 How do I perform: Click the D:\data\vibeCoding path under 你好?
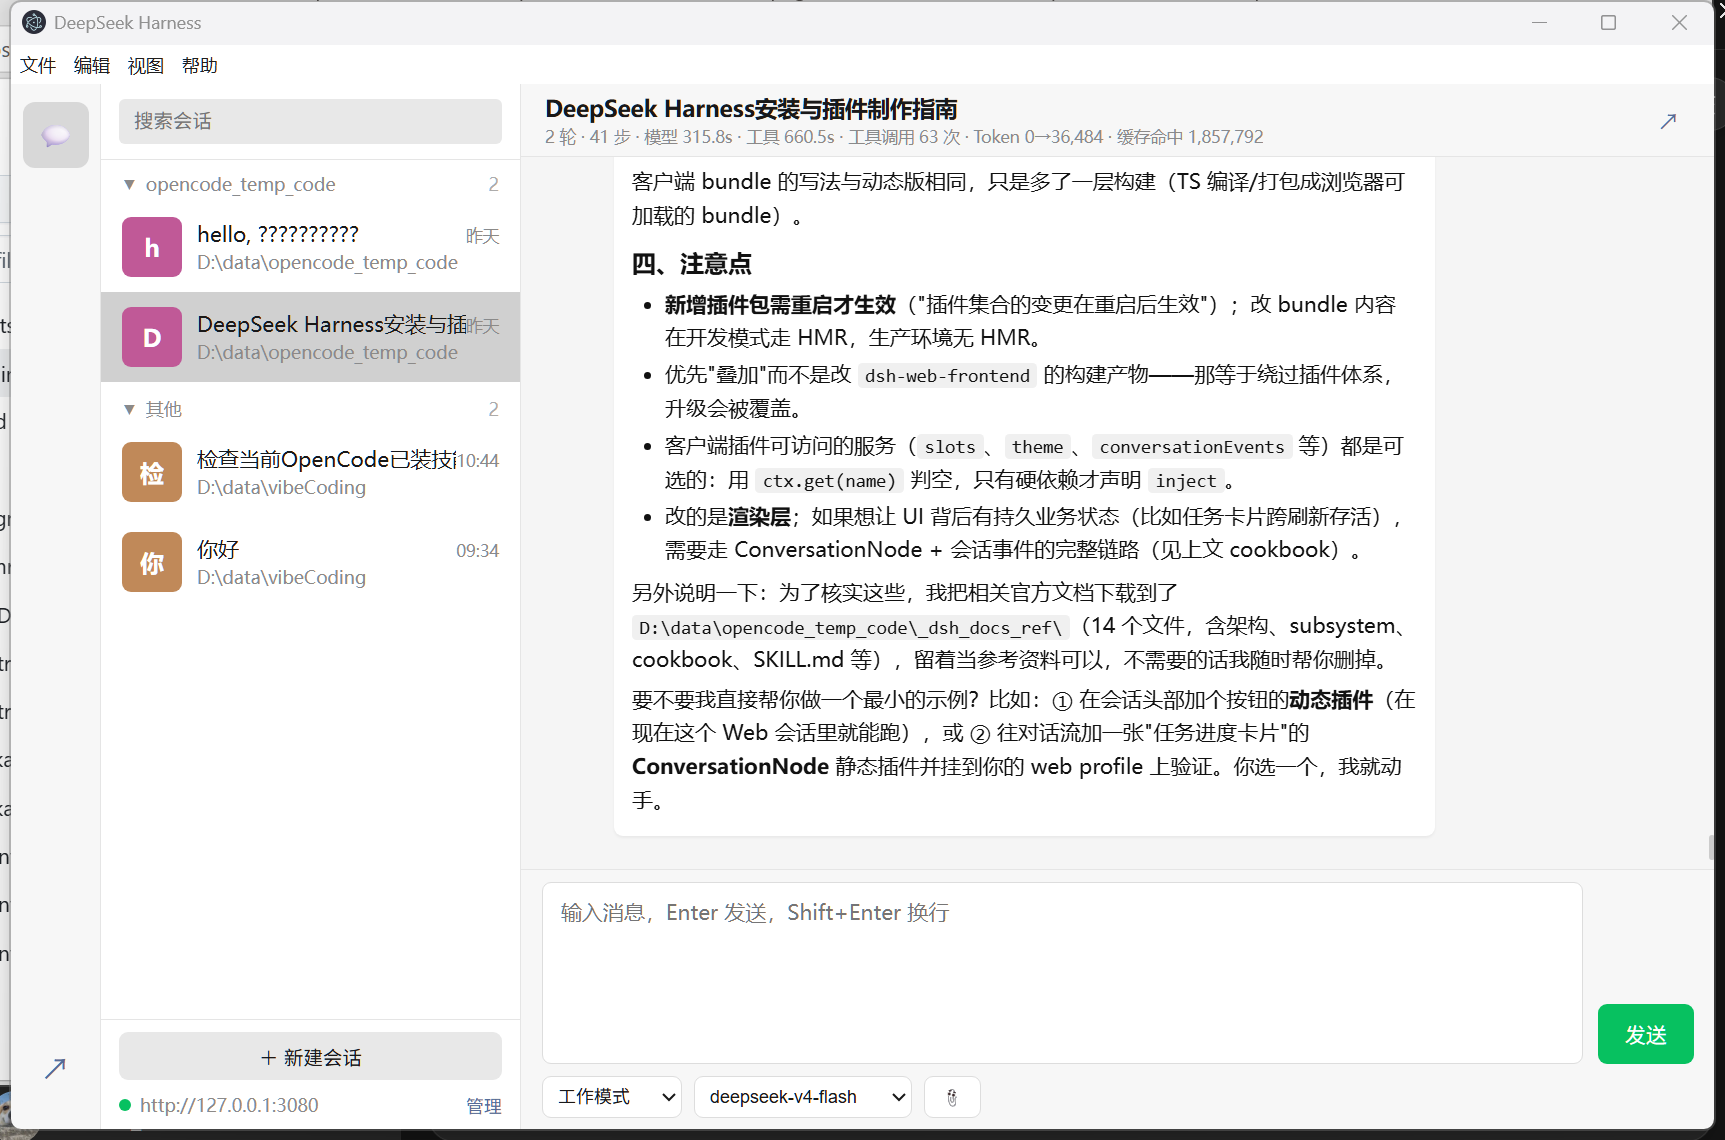[281, 577]
